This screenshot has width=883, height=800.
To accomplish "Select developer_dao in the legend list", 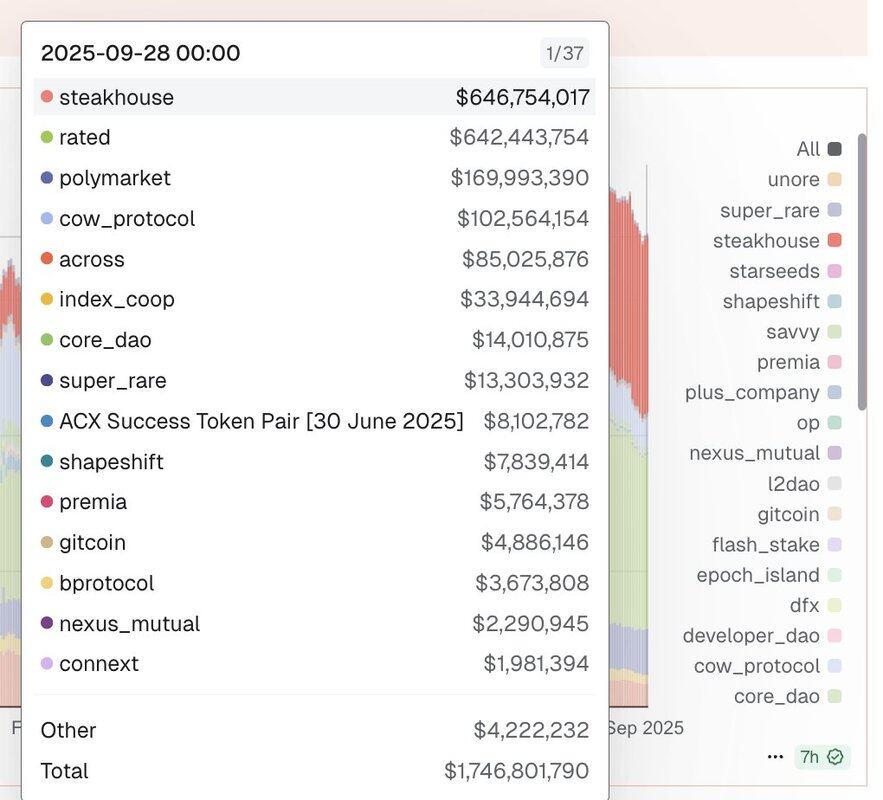I will pos(762,636).
